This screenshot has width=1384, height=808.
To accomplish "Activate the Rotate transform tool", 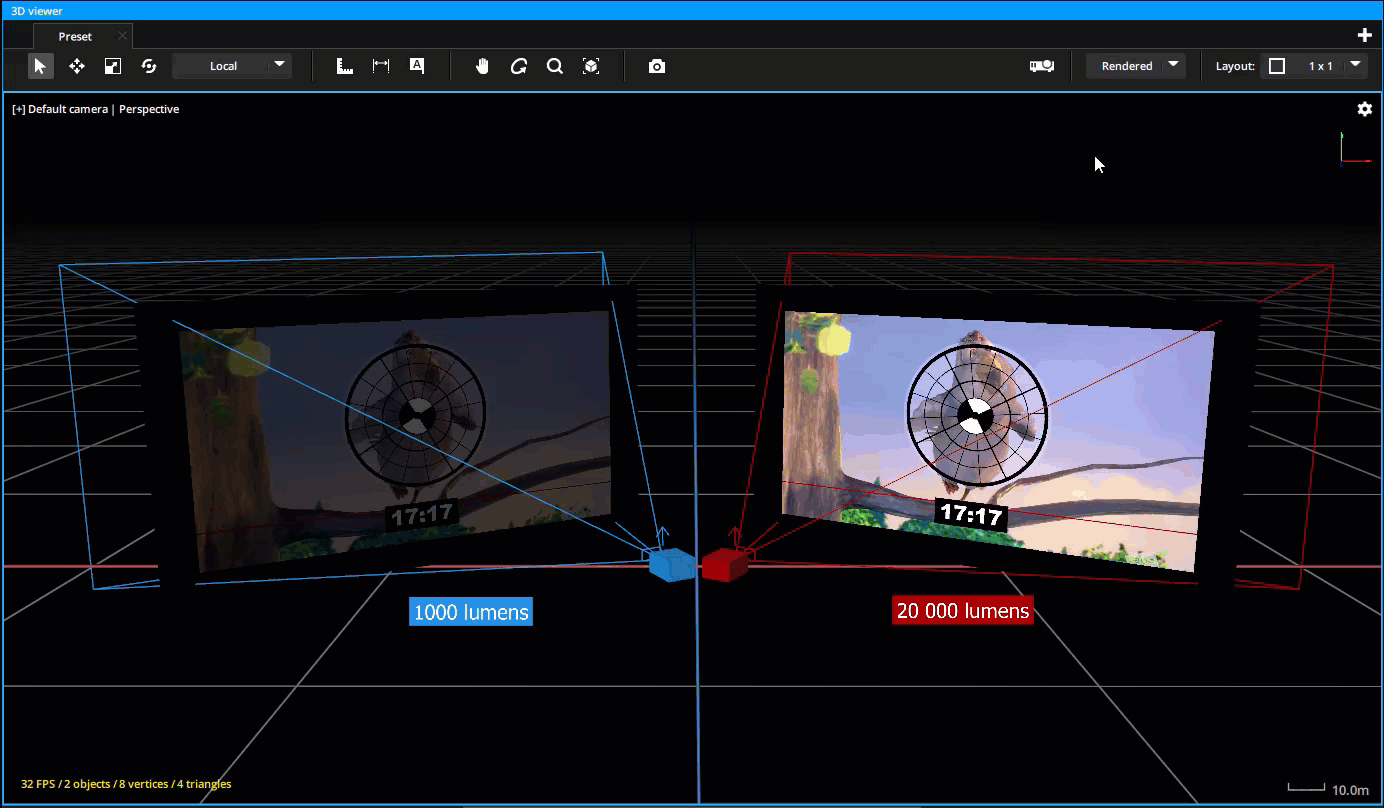I will coord(149,66).
